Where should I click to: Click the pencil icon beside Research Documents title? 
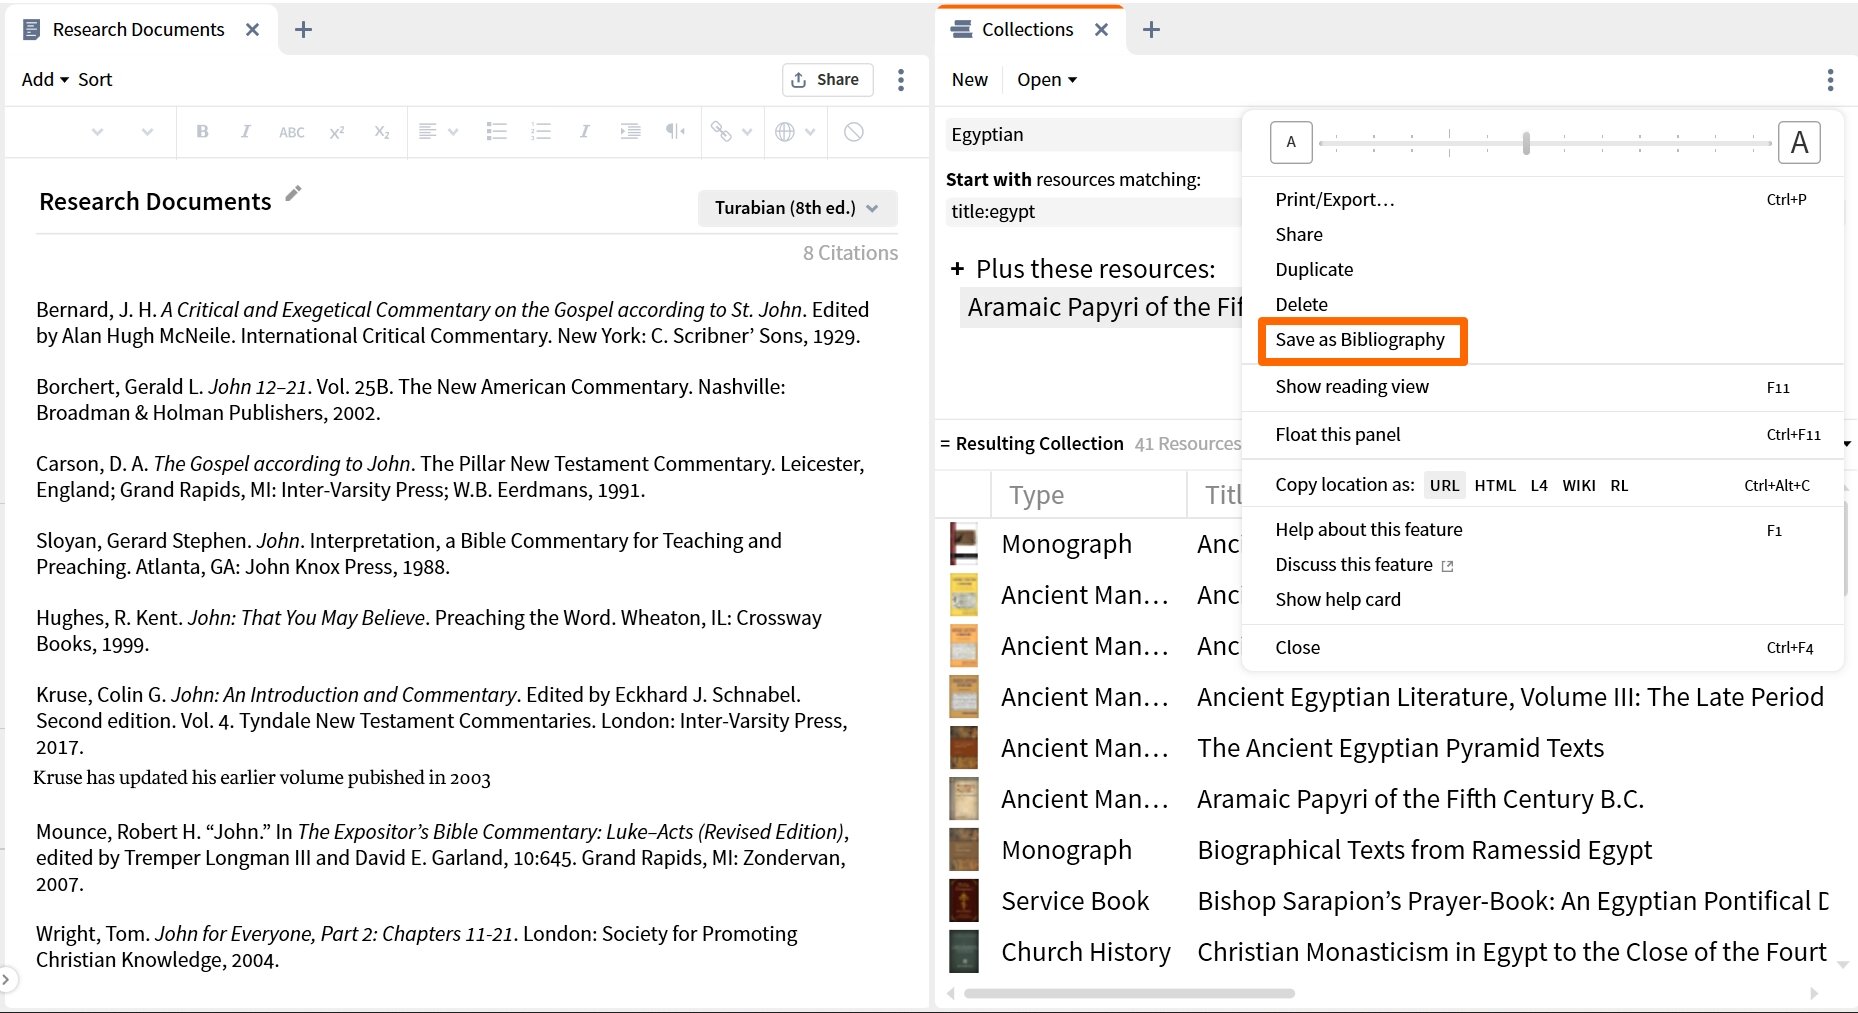[293, 194]
